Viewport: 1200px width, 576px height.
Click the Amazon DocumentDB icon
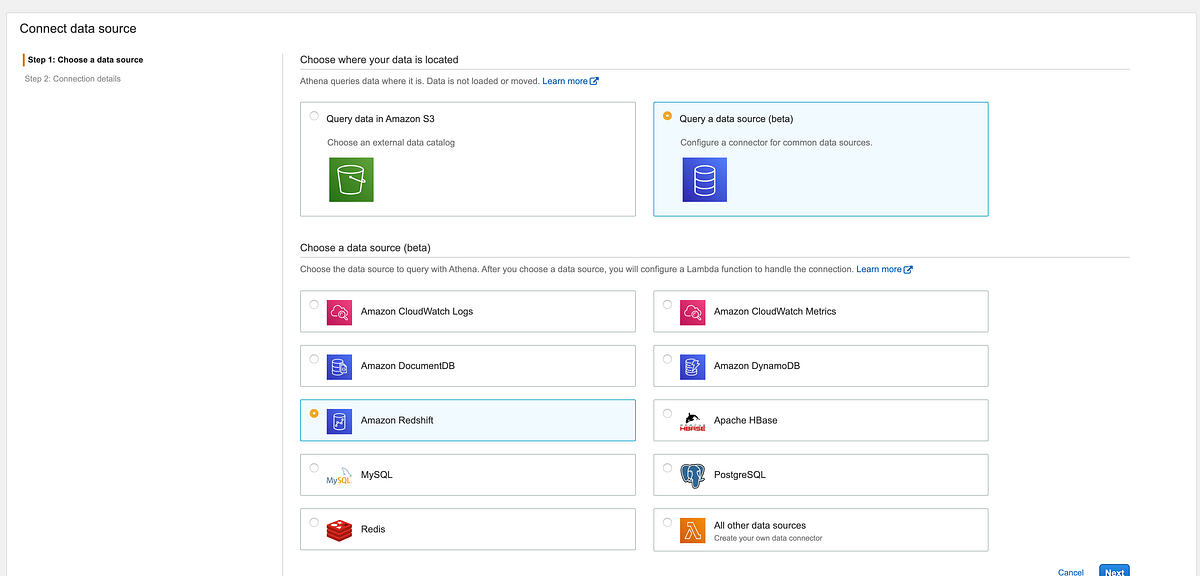pyautogui.click(x=339, y=367)
